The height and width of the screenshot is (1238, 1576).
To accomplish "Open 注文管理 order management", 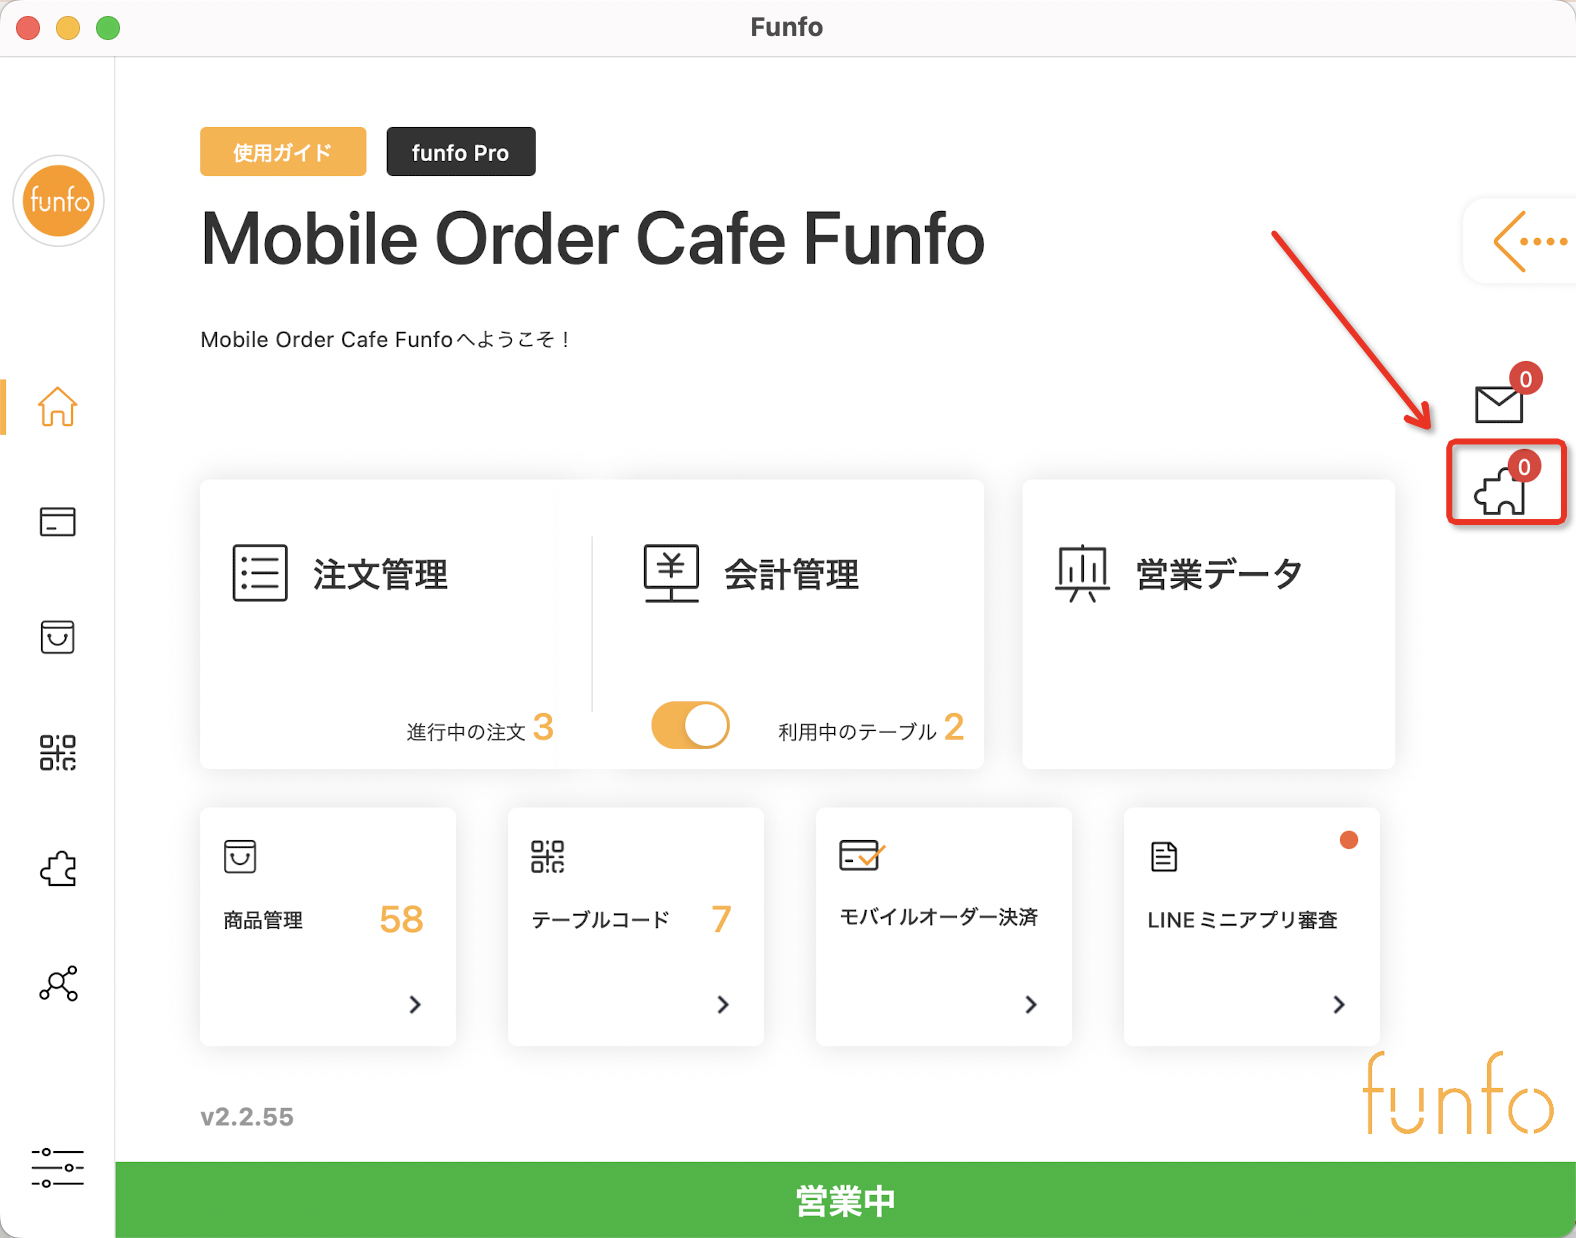I will [381, 575].
